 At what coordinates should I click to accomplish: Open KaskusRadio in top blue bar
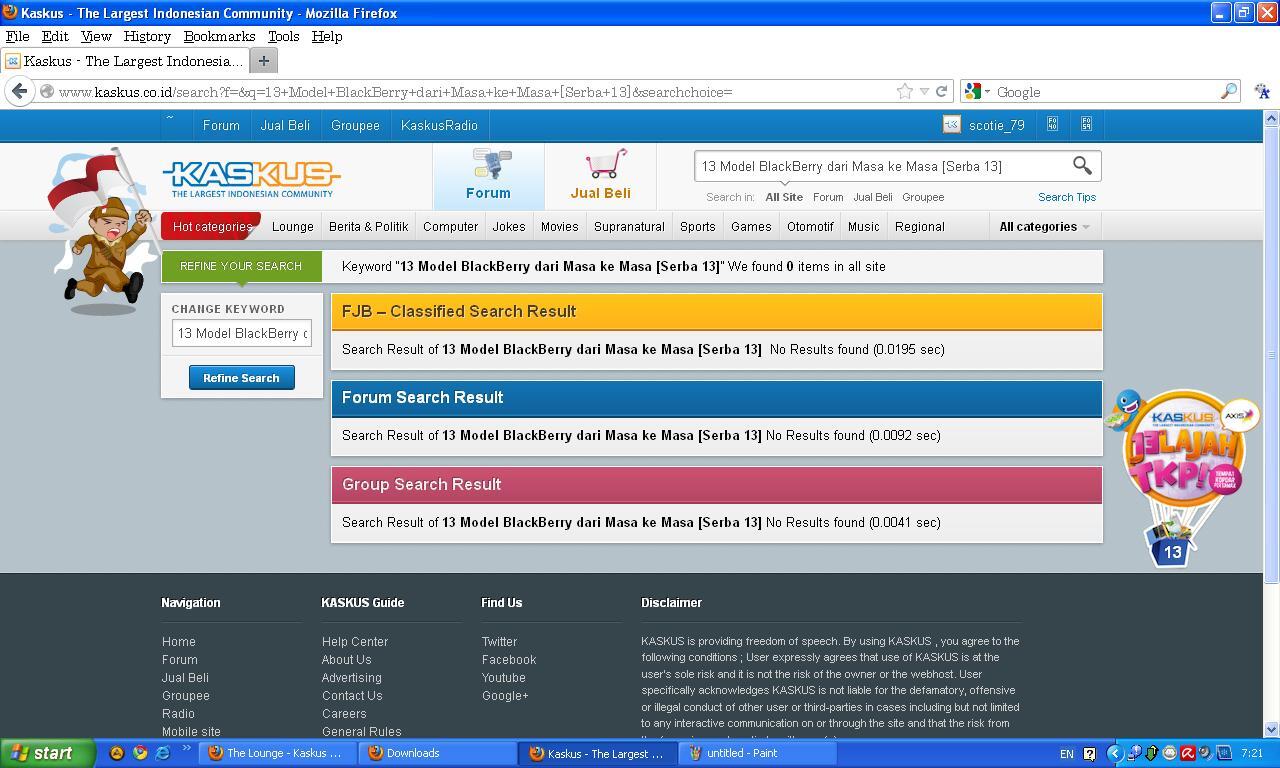coord(439,125)
